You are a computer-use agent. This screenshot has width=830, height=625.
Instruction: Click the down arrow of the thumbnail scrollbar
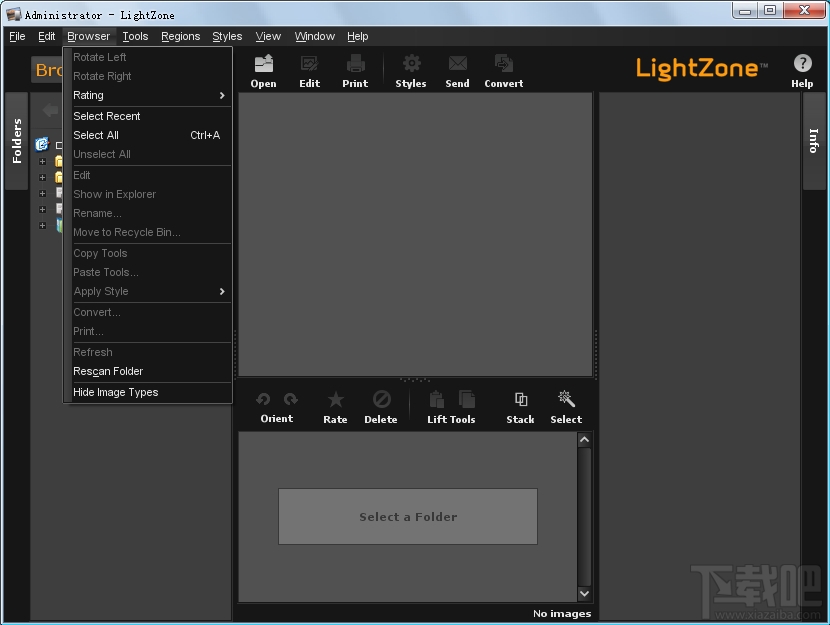coord(584,593)
